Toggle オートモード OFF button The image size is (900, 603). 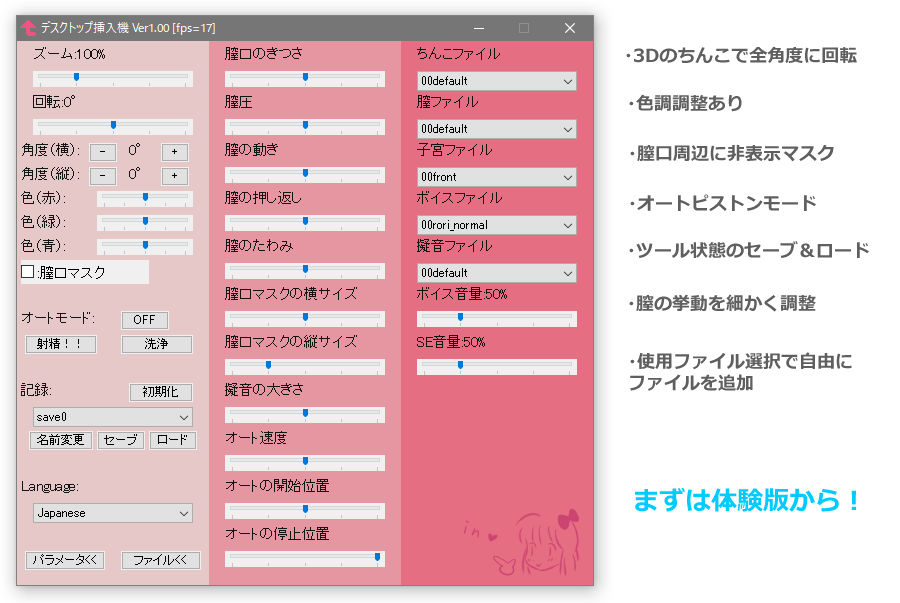click(x=145, y=320)
